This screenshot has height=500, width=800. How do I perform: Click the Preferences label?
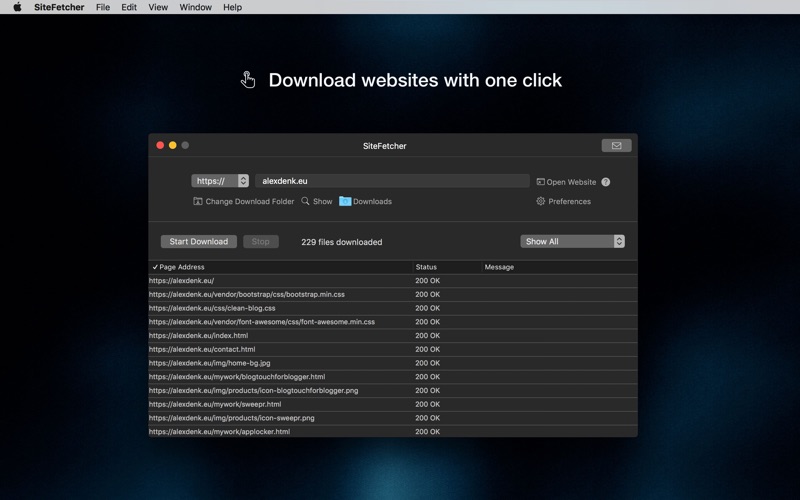tap(569, 202)
